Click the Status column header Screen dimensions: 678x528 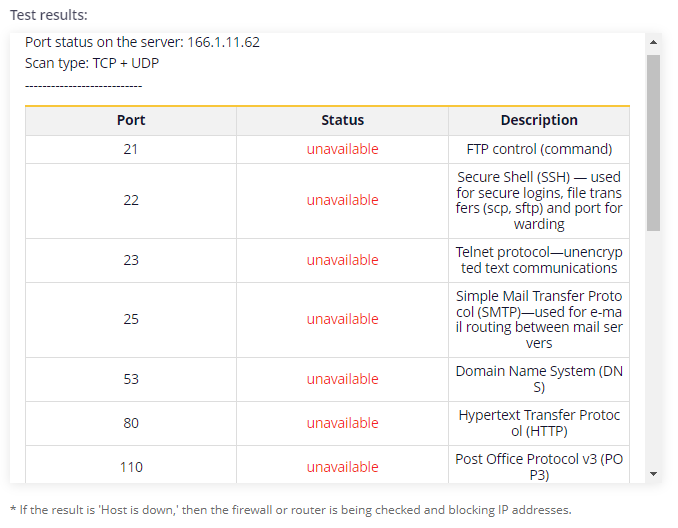tap(342, 120)
